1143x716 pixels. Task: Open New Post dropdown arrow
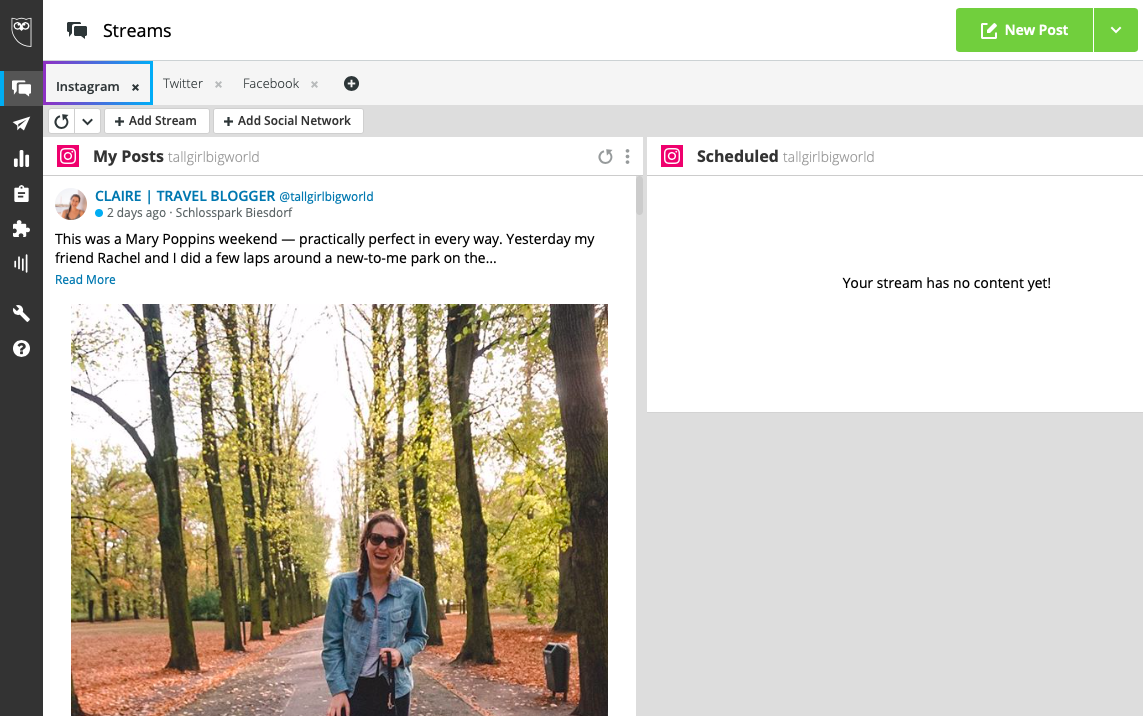point(1115,30)
